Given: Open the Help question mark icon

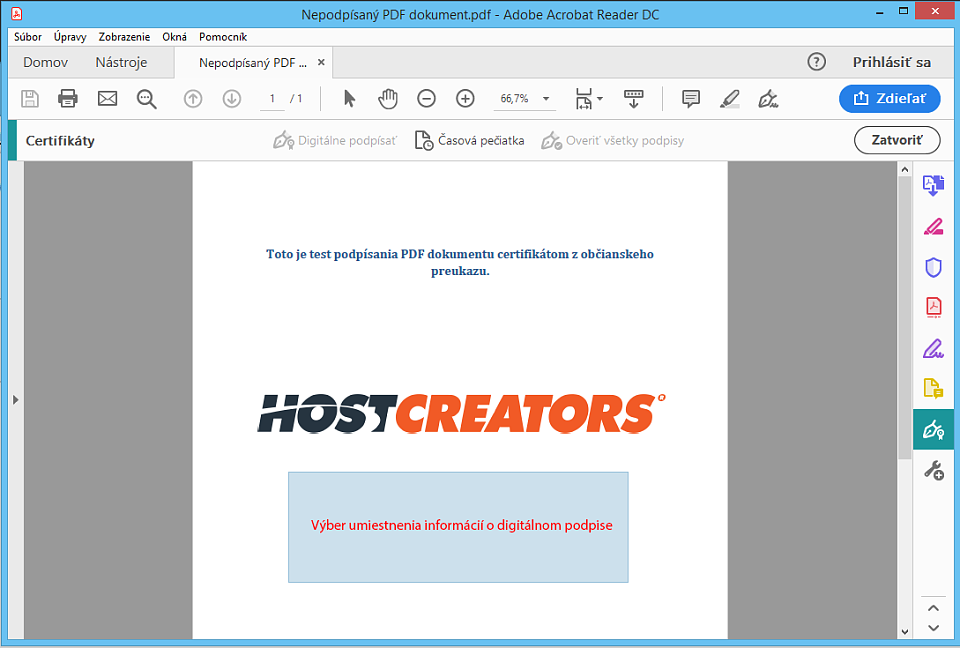Looking at the screenshot, I should click(816, 62).
